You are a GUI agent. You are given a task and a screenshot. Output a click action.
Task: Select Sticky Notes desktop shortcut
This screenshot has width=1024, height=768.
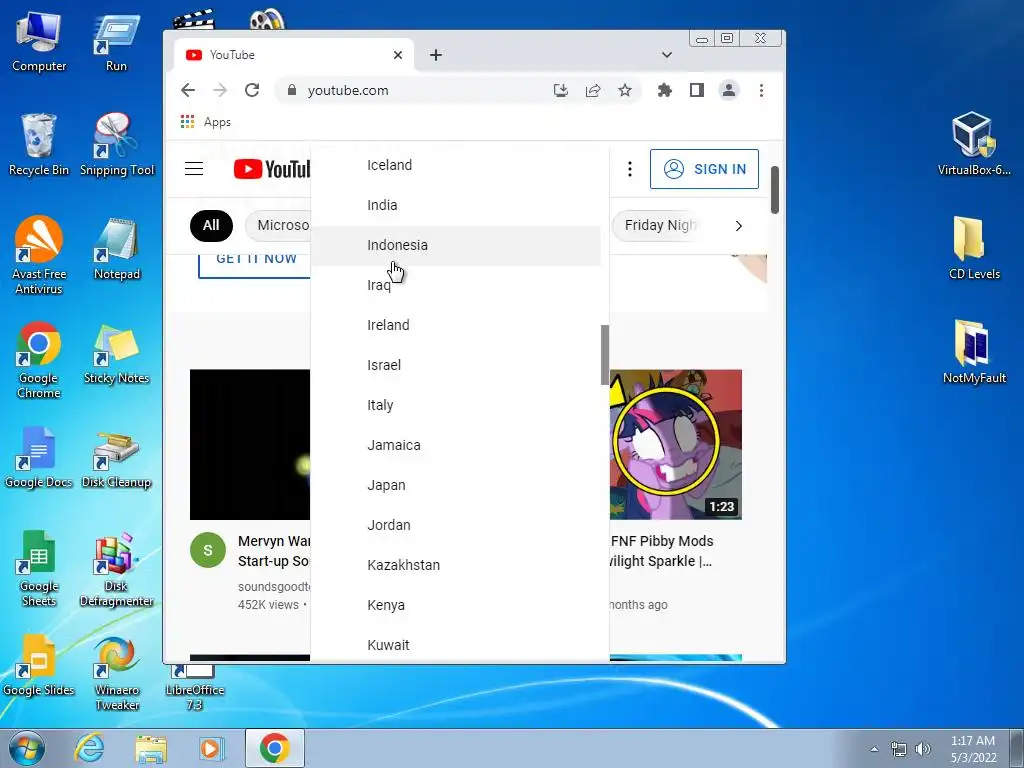coord(117,353)
